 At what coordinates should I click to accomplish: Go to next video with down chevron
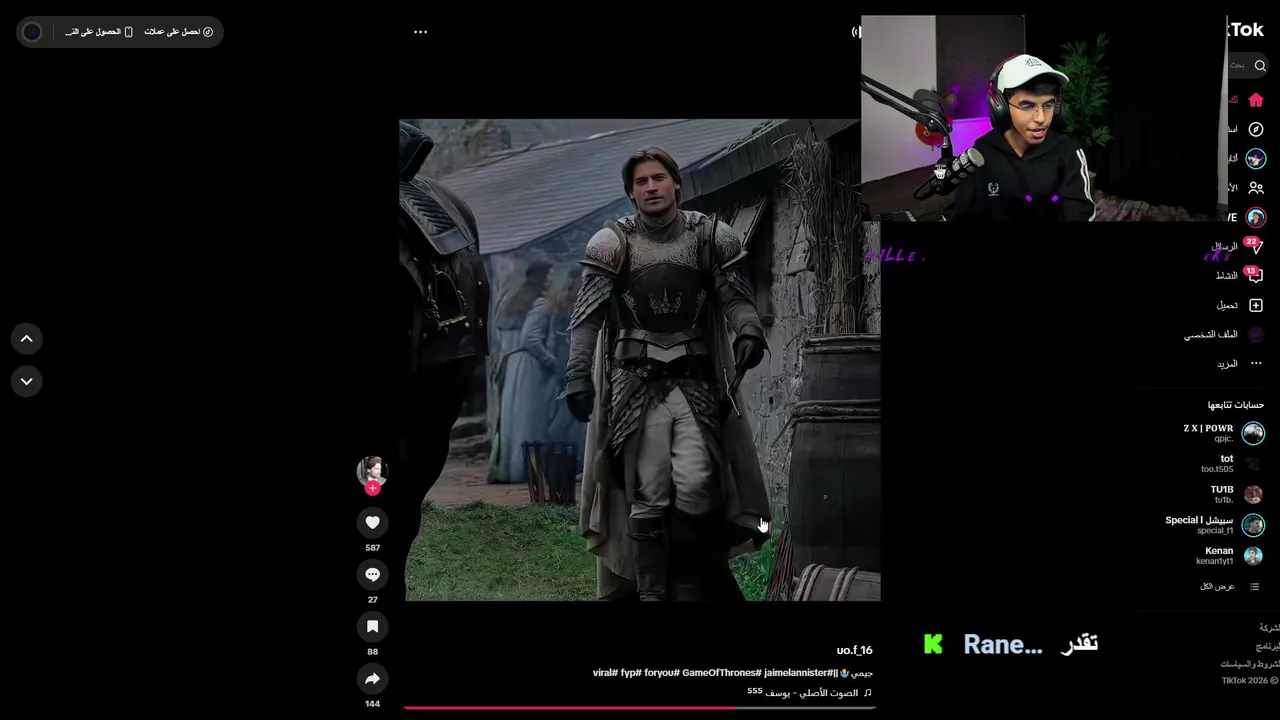point(27,381)
